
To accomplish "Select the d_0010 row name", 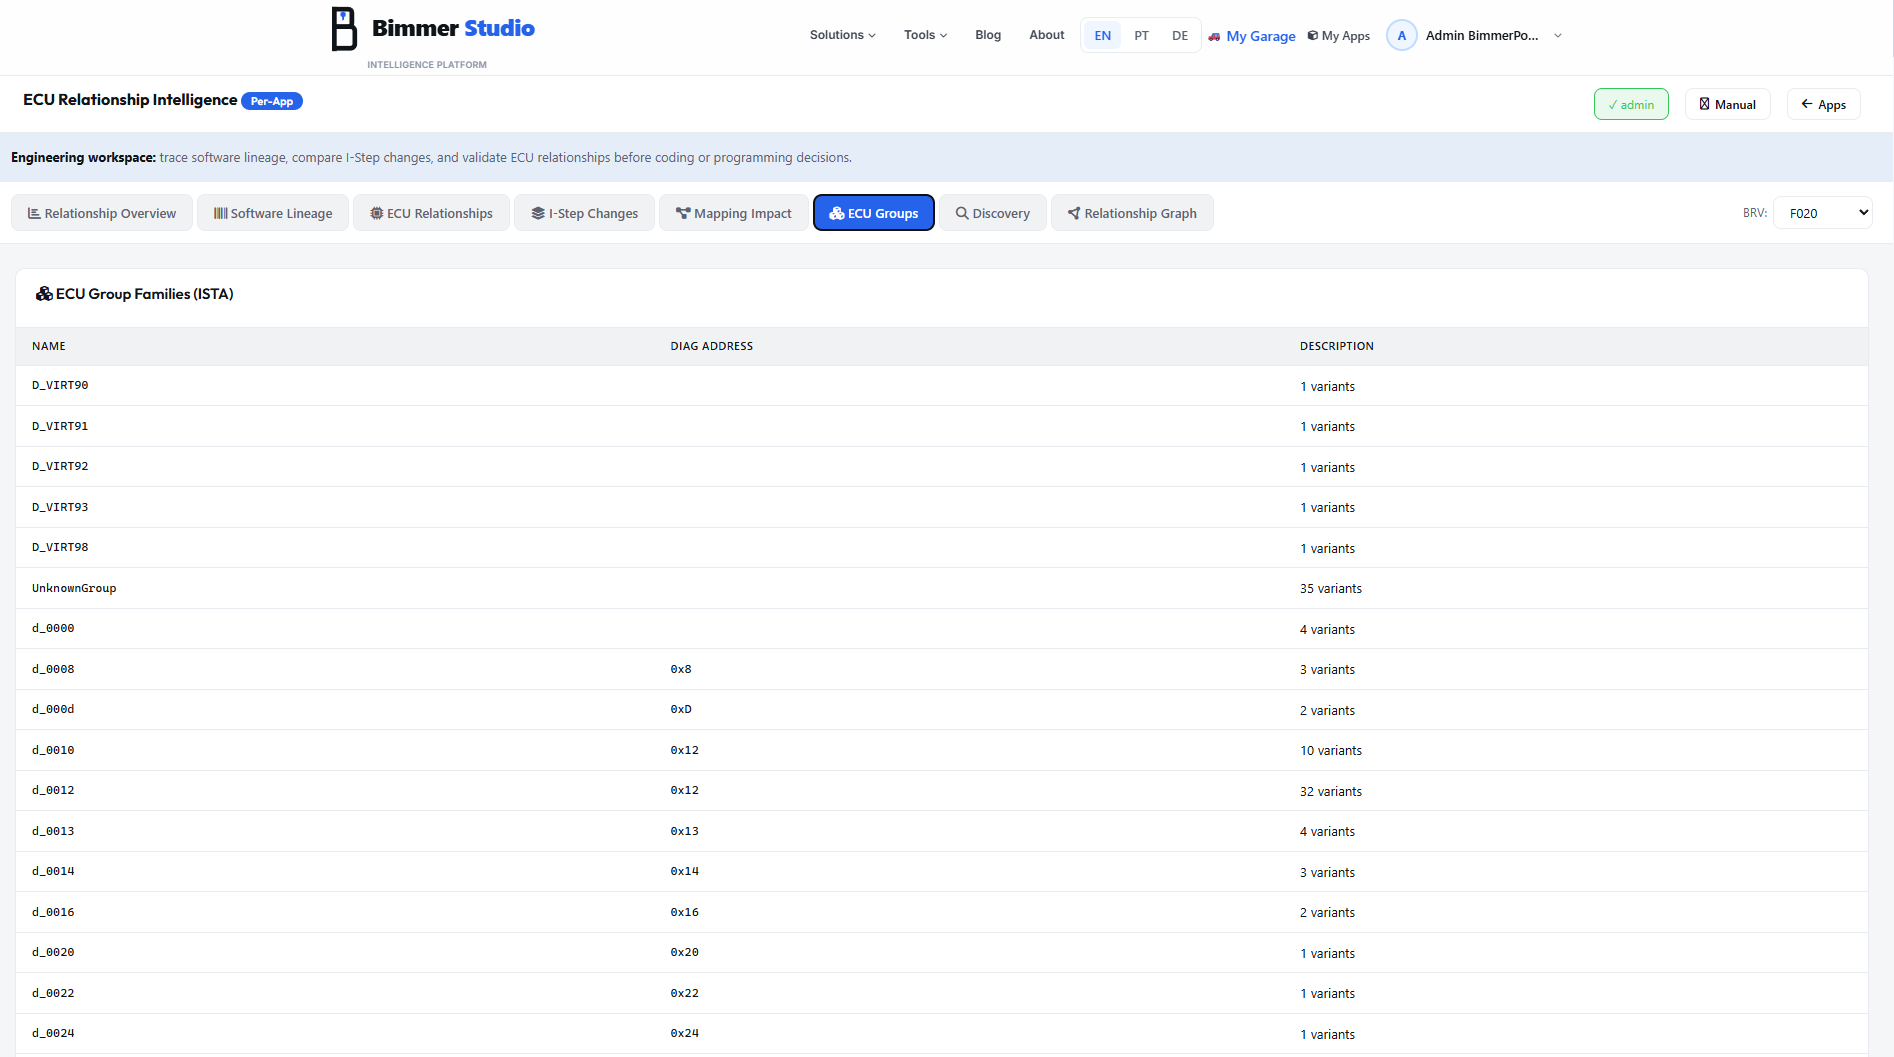I will click(x=53, y=750).
